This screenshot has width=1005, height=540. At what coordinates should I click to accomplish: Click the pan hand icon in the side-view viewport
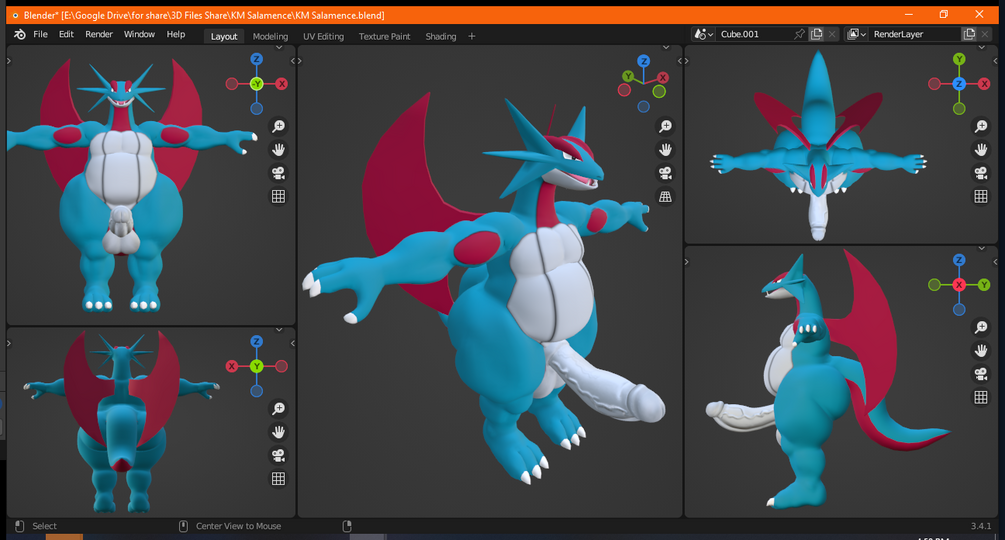tap(981, 350)
